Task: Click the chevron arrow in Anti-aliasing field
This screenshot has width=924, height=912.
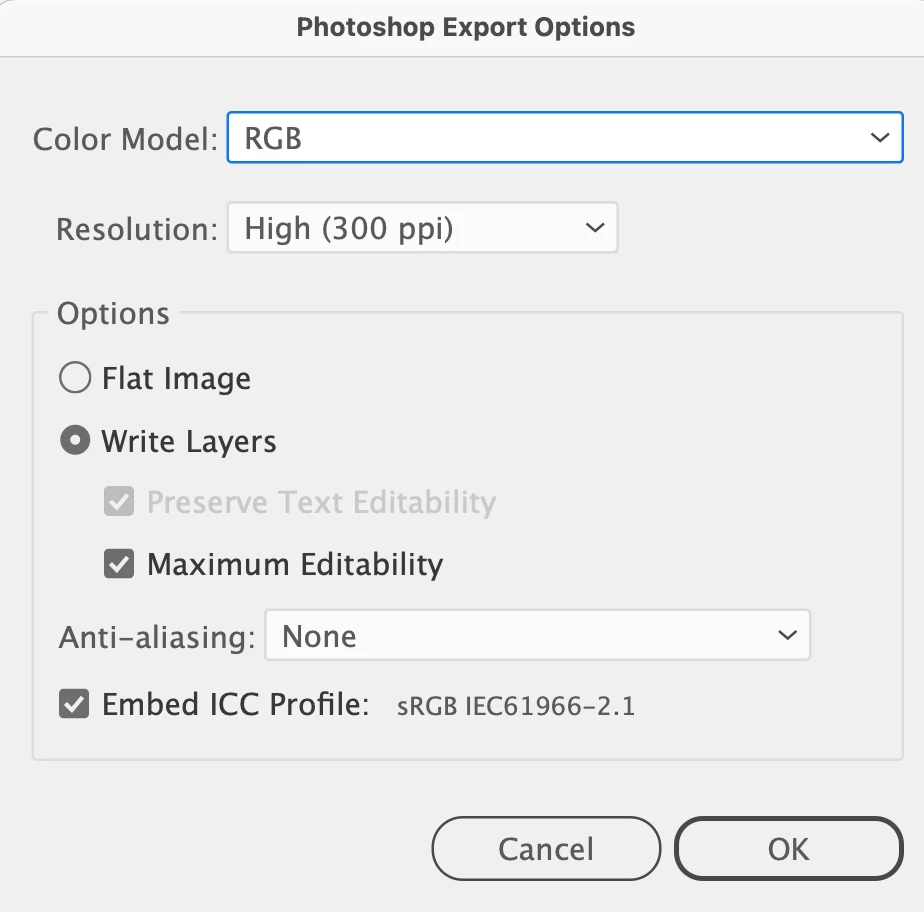Action: 787,635
